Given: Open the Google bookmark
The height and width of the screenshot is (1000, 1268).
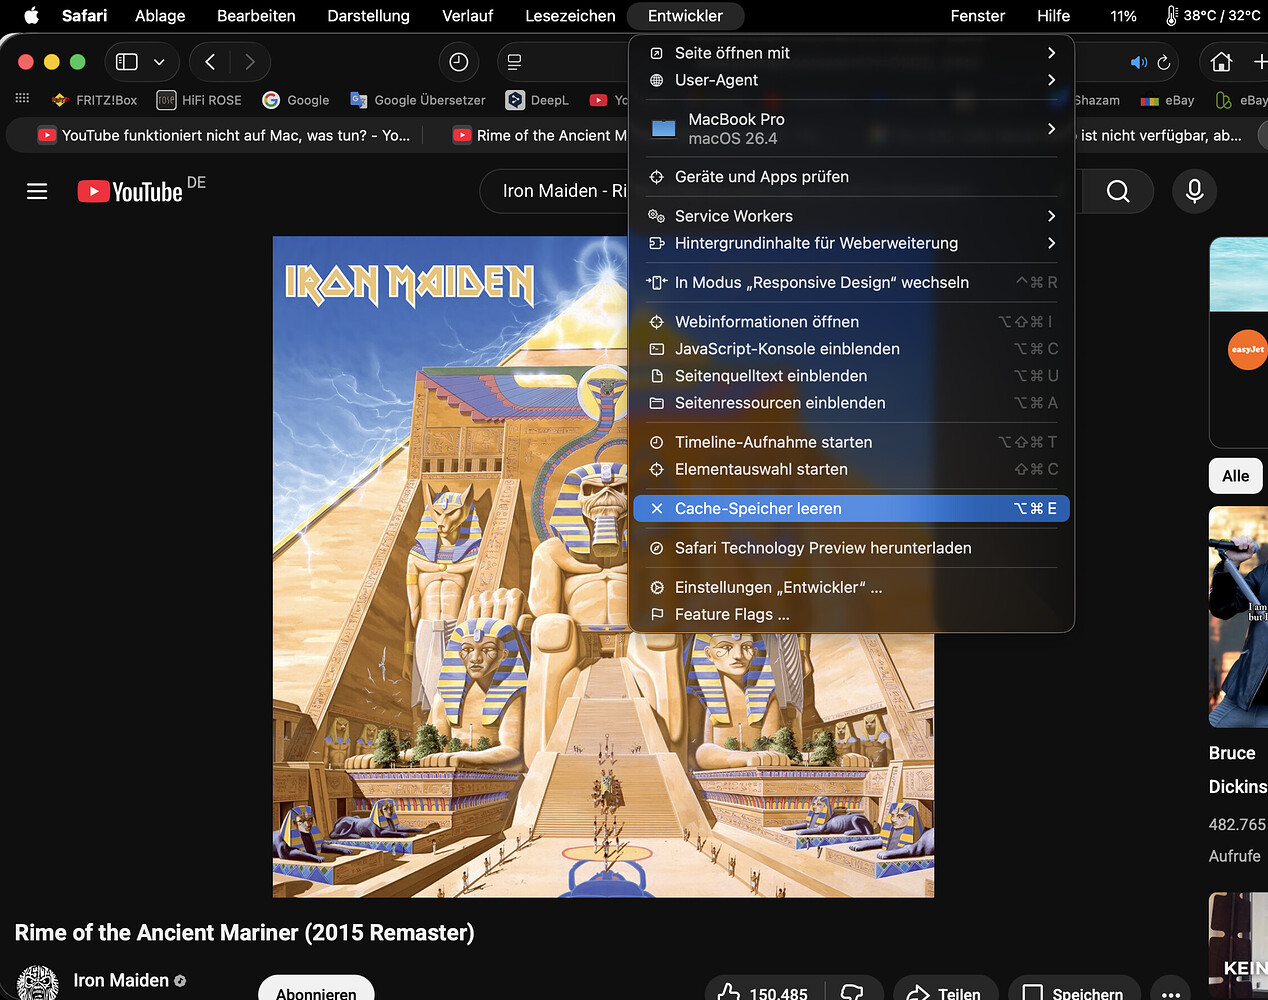Looking at the screenshot, I should tap(296, 100).
